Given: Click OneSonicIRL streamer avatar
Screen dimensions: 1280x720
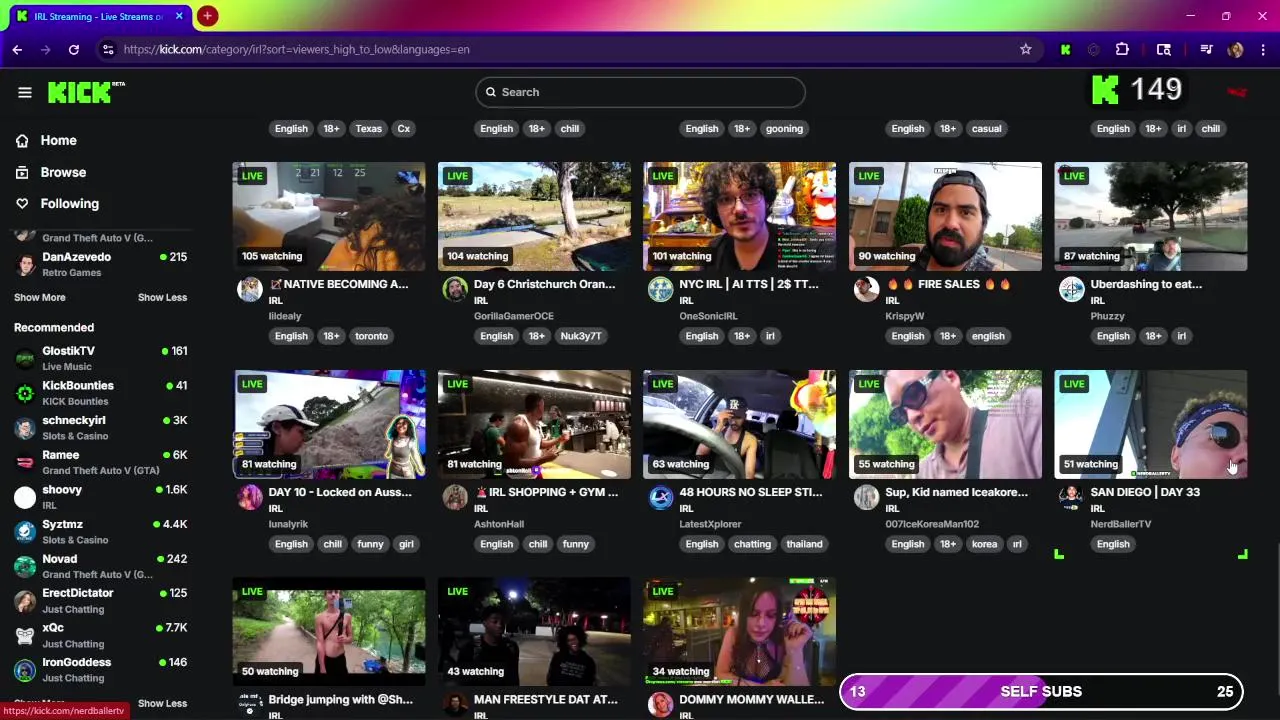Looking at the screenshot, I should 661,290.
